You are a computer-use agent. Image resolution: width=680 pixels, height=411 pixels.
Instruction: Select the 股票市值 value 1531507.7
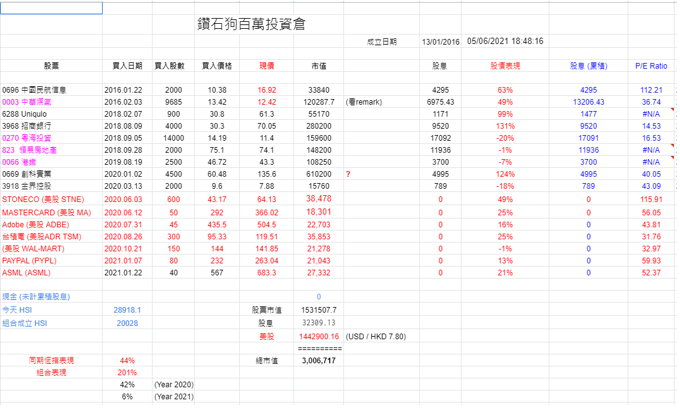coord(319,310)
